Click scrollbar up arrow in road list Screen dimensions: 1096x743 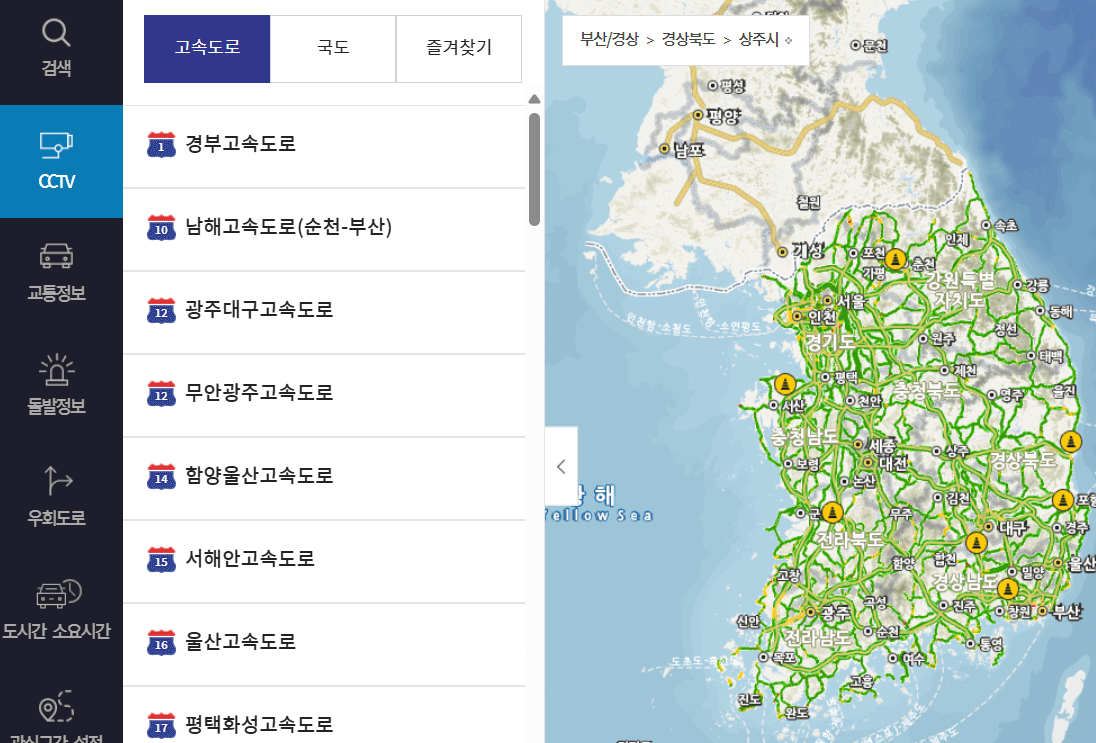click(x=535, y=99)
